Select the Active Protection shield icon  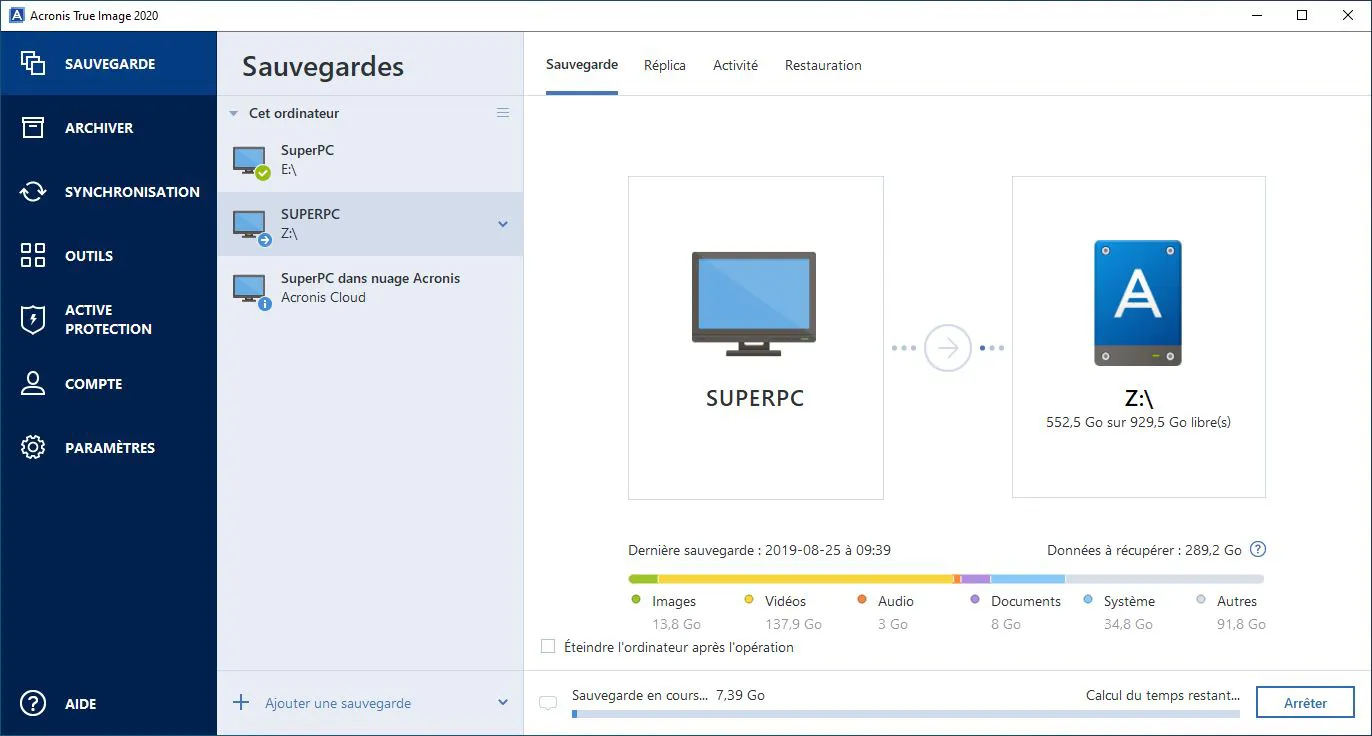(33, 319)
